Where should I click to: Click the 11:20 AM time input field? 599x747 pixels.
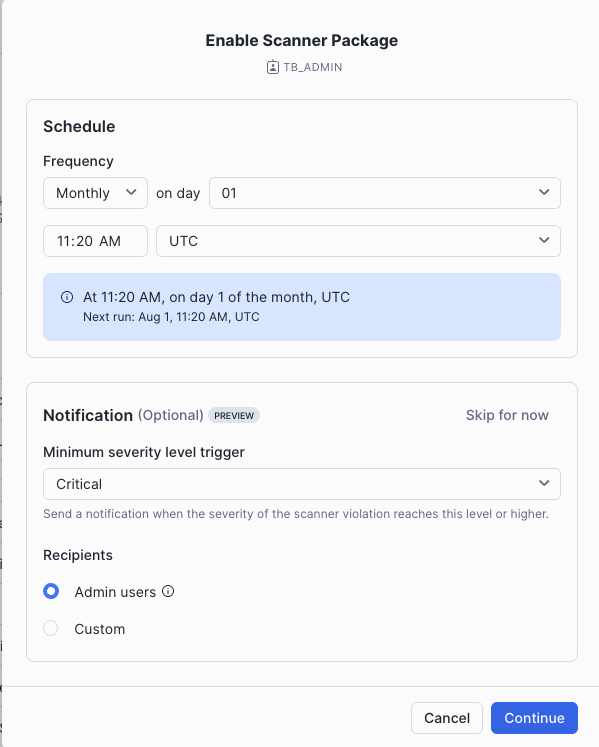(95, 241)
